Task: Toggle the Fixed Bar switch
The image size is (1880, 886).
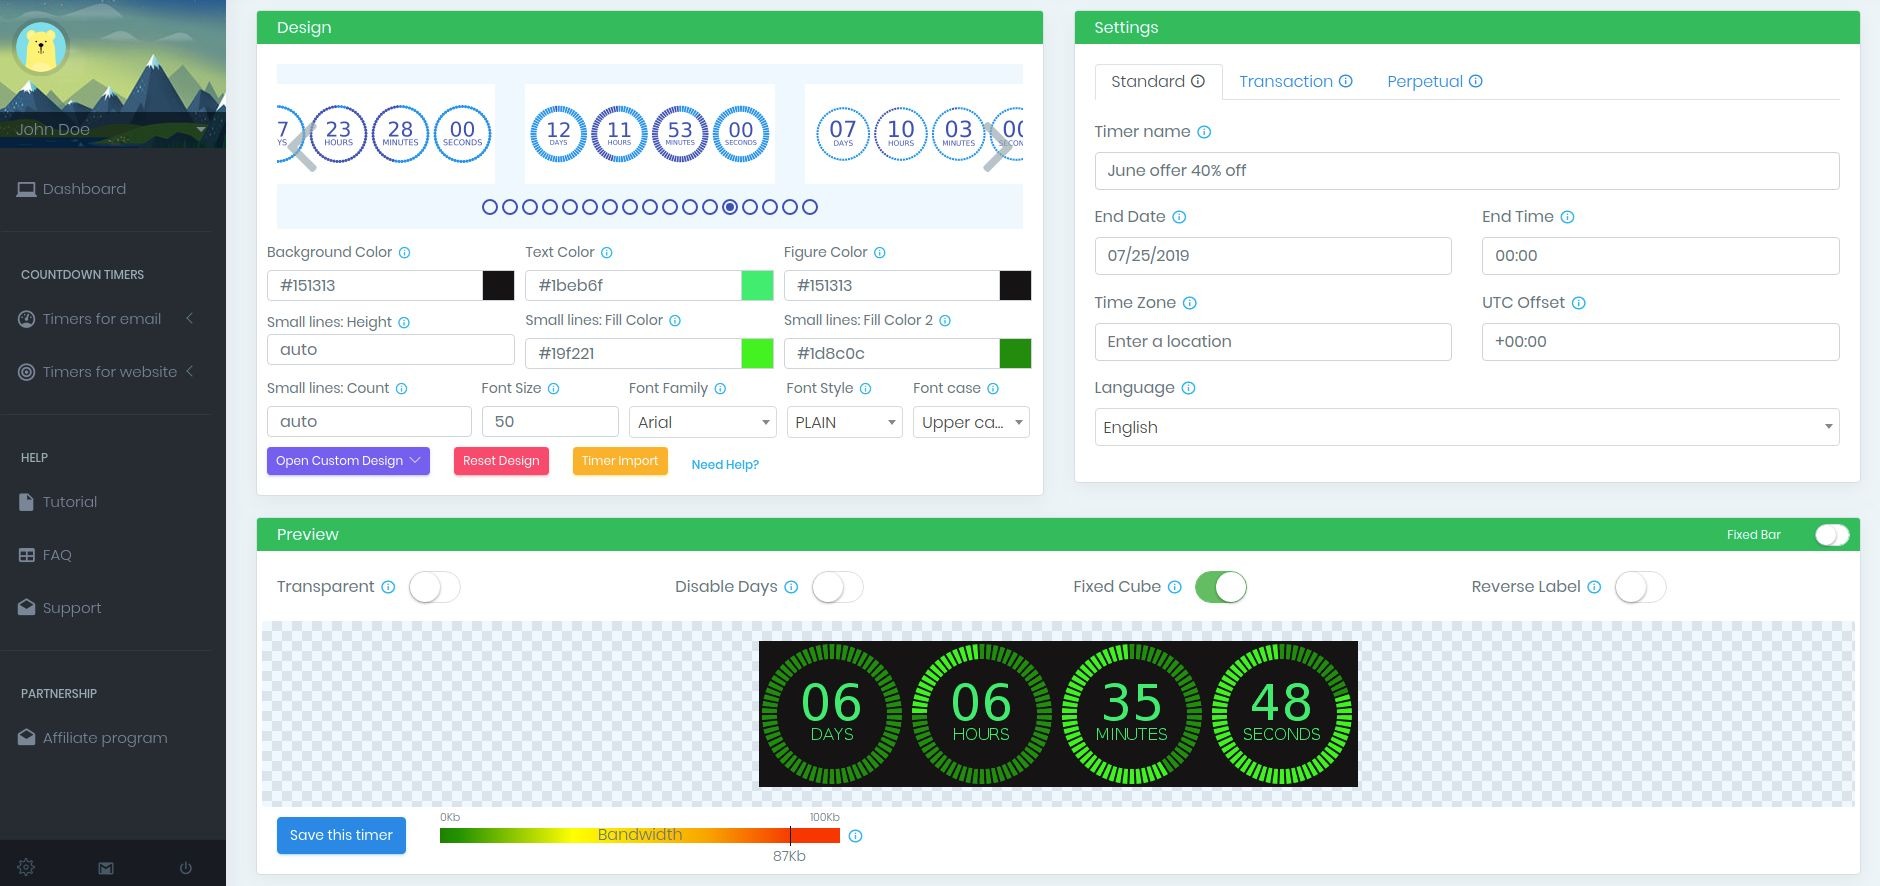Action: 1831,535
